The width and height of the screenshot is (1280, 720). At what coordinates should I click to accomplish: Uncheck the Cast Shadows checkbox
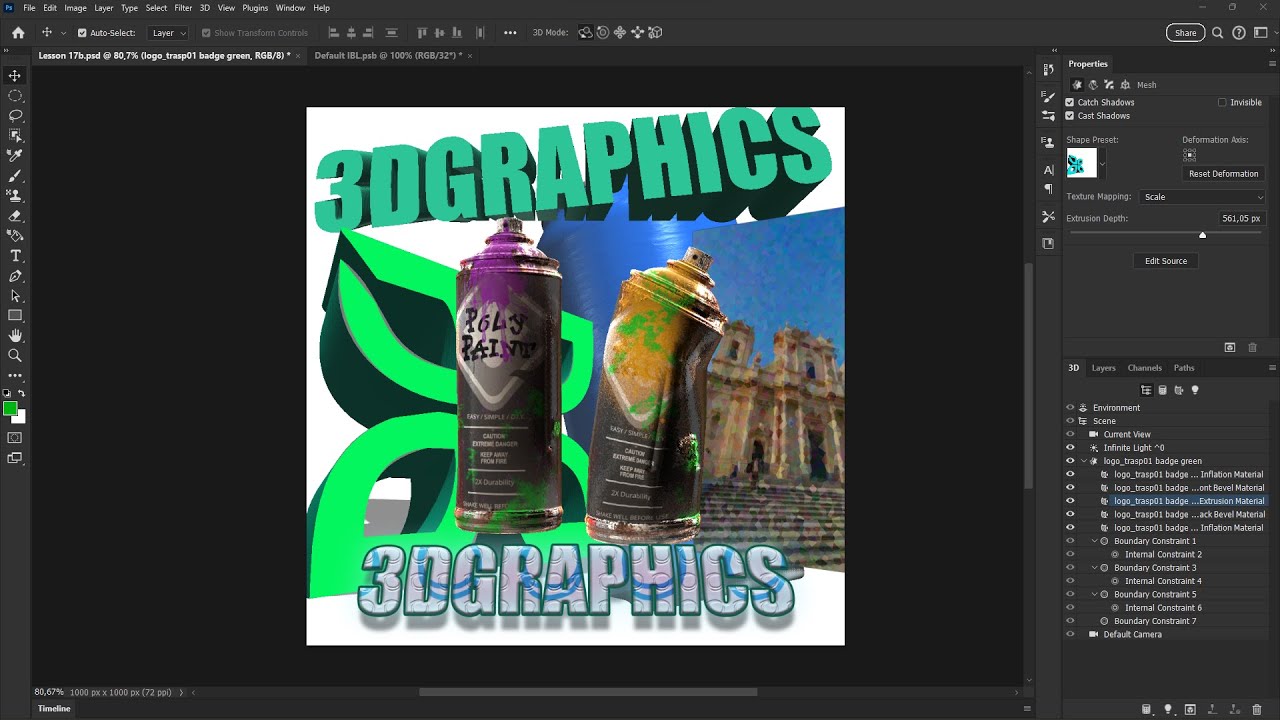point(1070,116)
